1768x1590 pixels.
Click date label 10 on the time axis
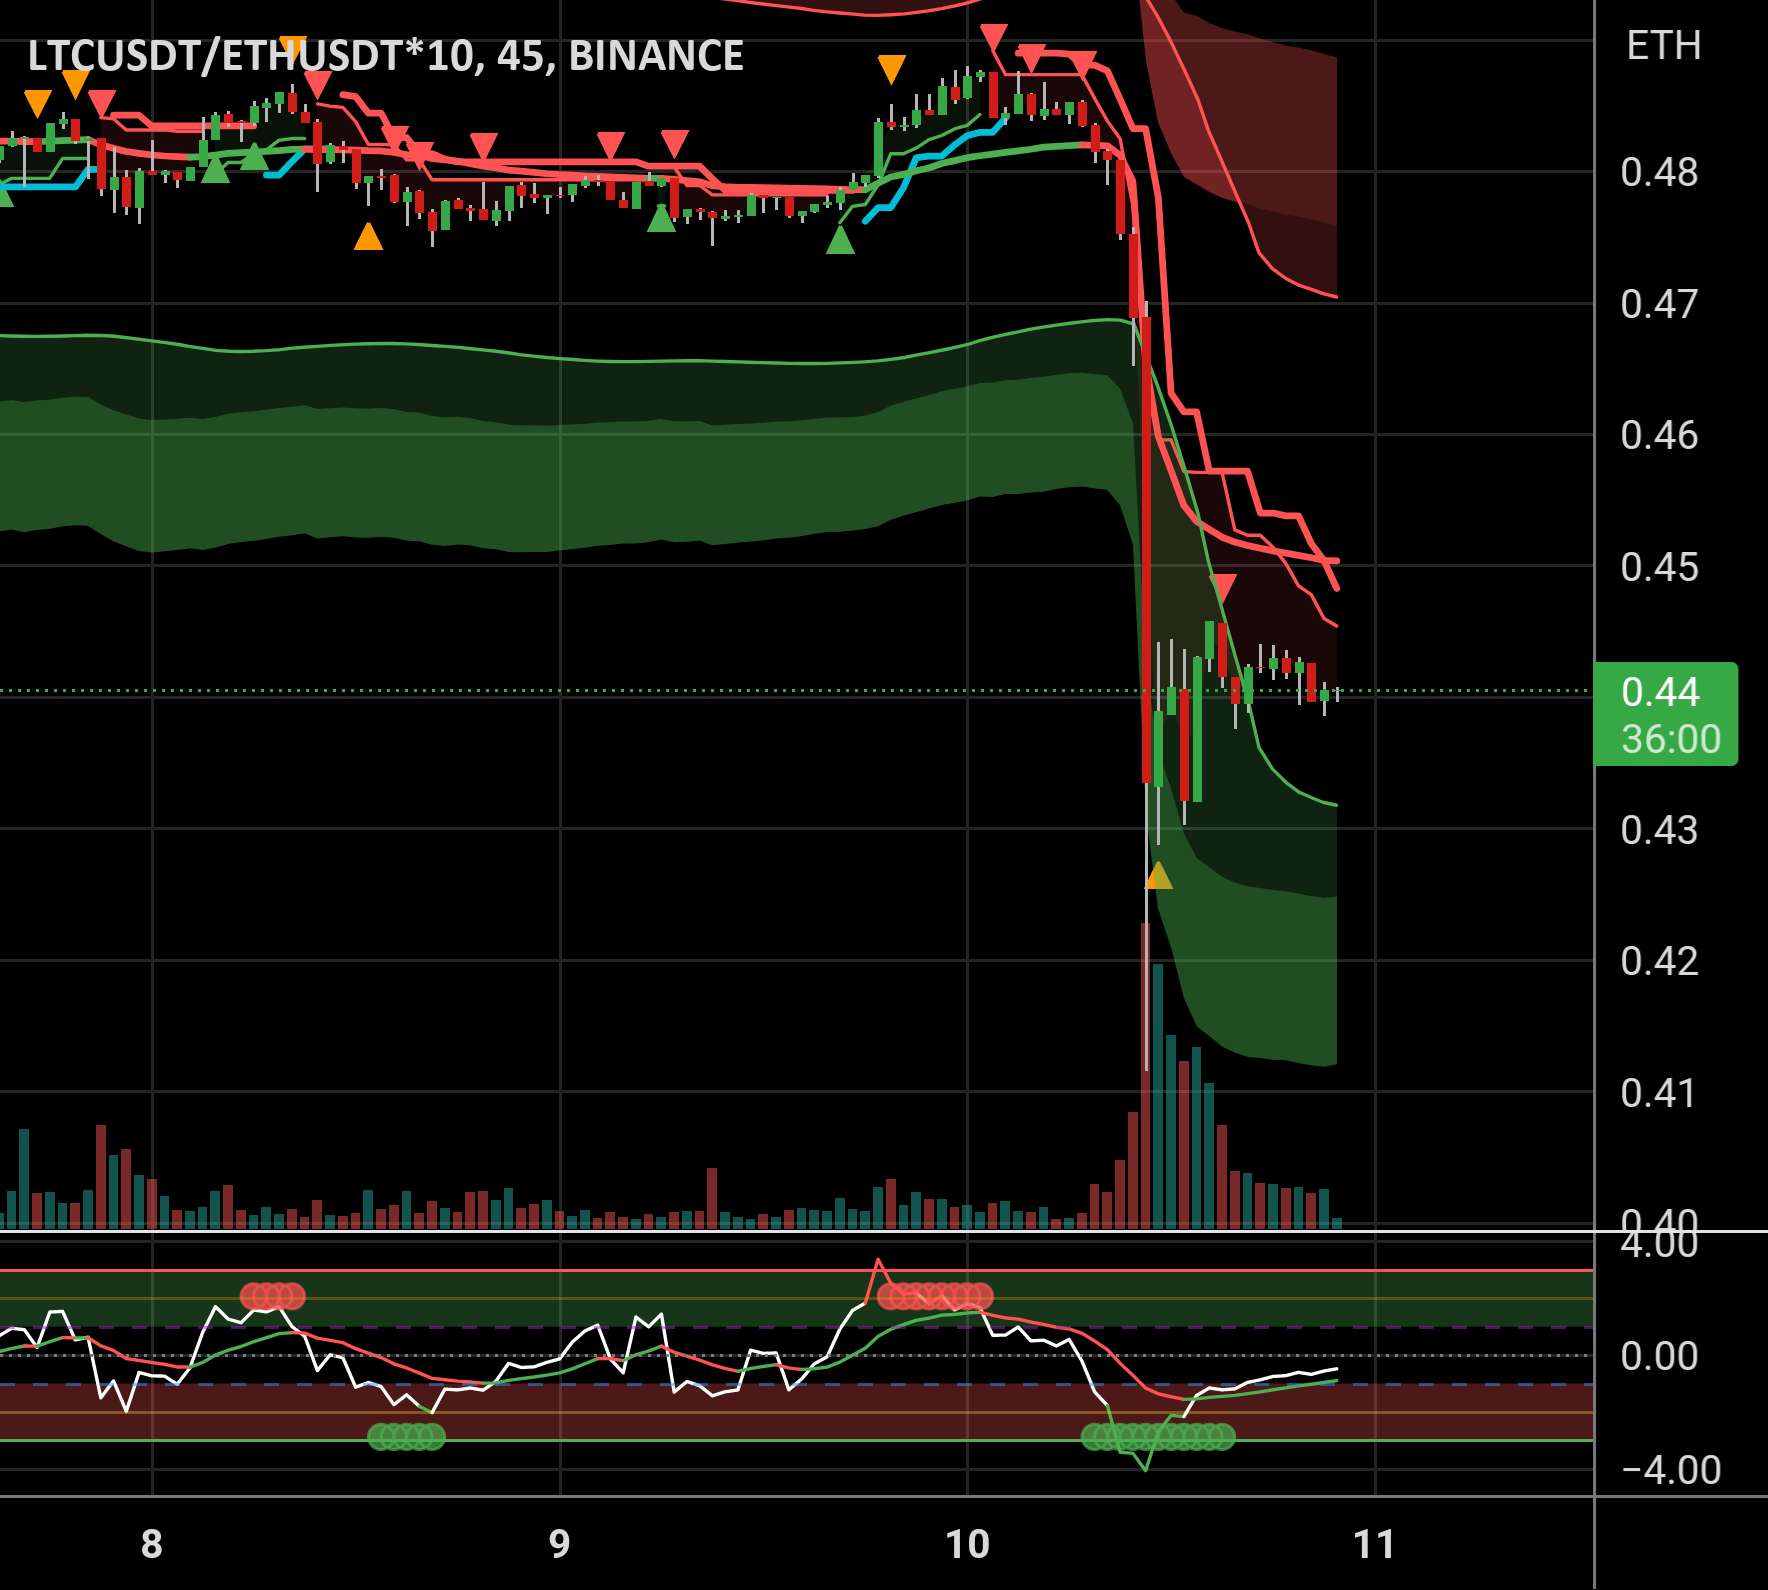tap(967, 1544)
